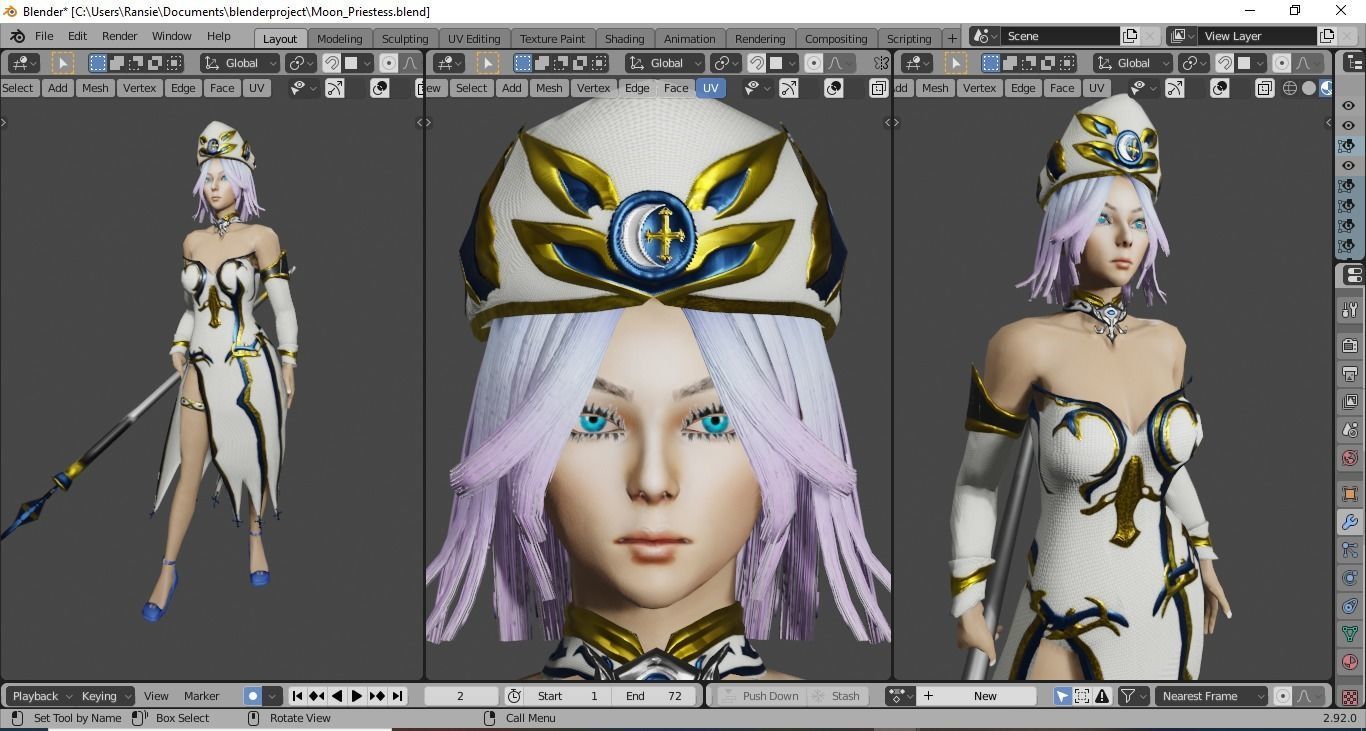Create new scene copy icon
The image size is (1366, 731).
tap(1130, 36)
